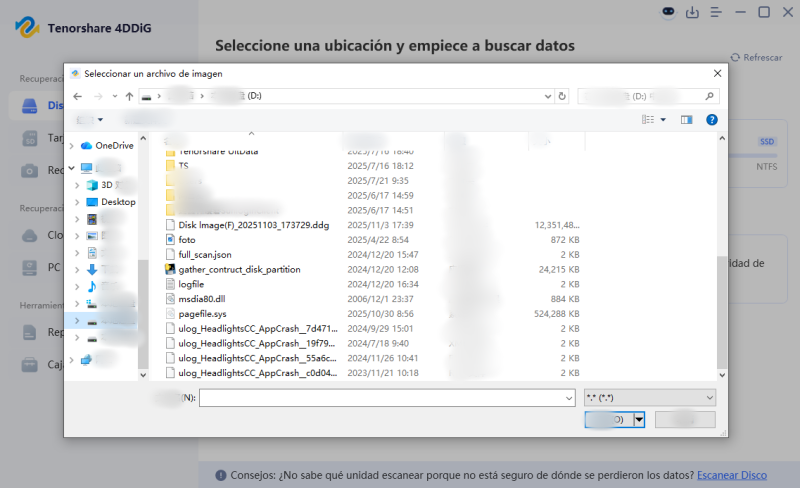Open recent locations dropdown arrow

[115, 96]
